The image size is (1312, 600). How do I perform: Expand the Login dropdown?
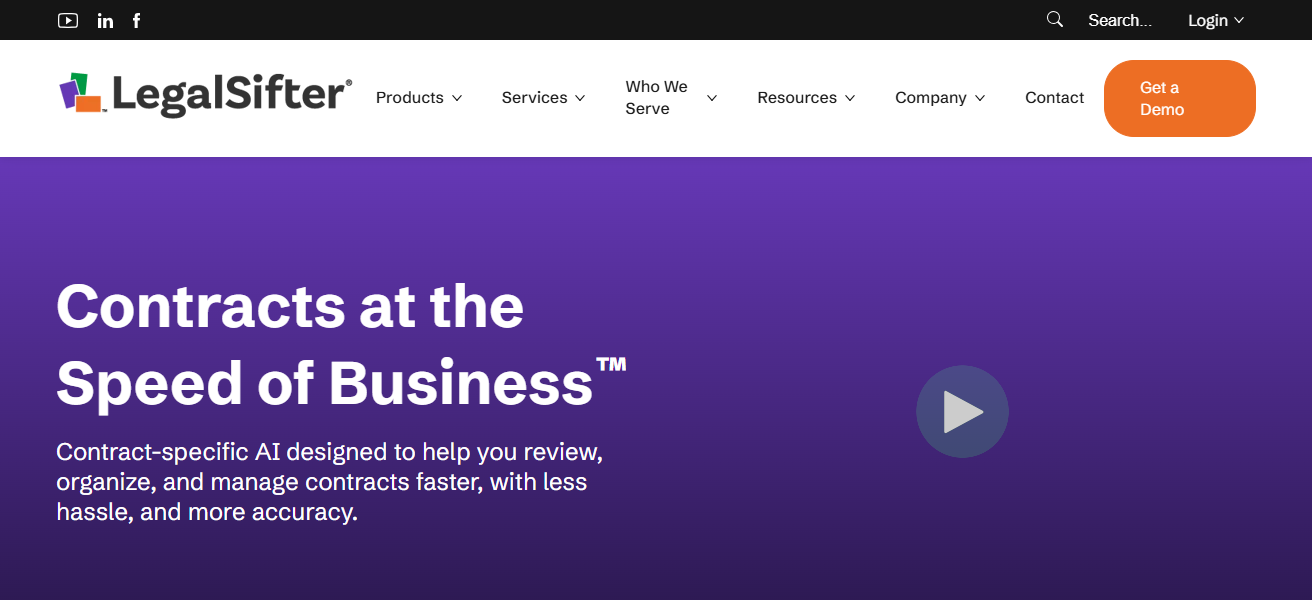1215,20
